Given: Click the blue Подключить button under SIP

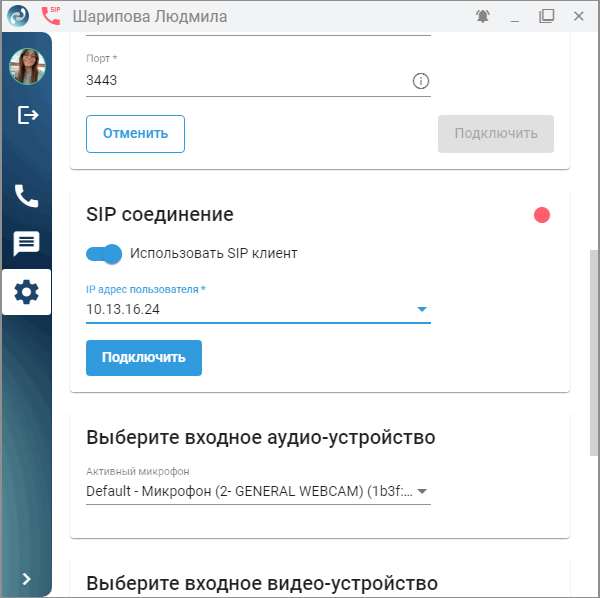Looking at the screenshot, I should (x=144, y=358).
